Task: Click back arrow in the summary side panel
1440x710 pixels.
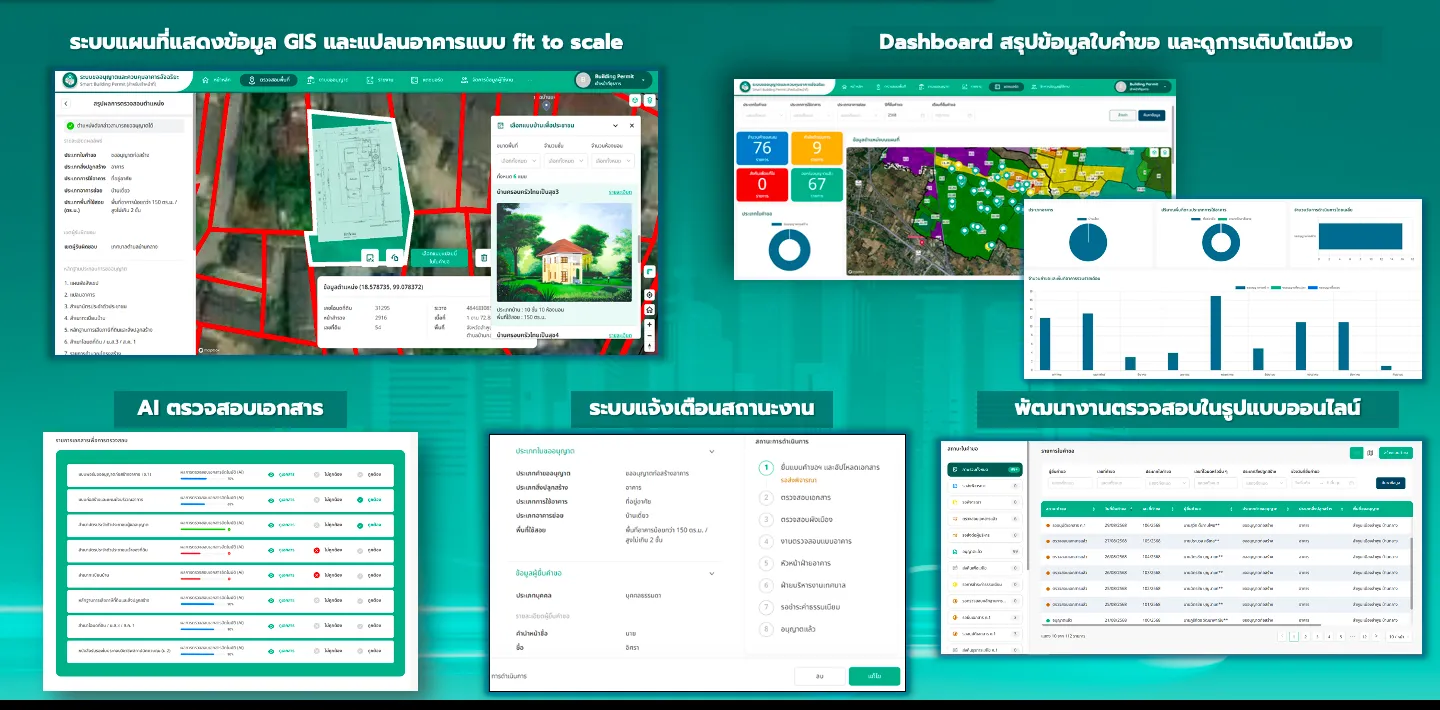Action: (x=66, y=104)
